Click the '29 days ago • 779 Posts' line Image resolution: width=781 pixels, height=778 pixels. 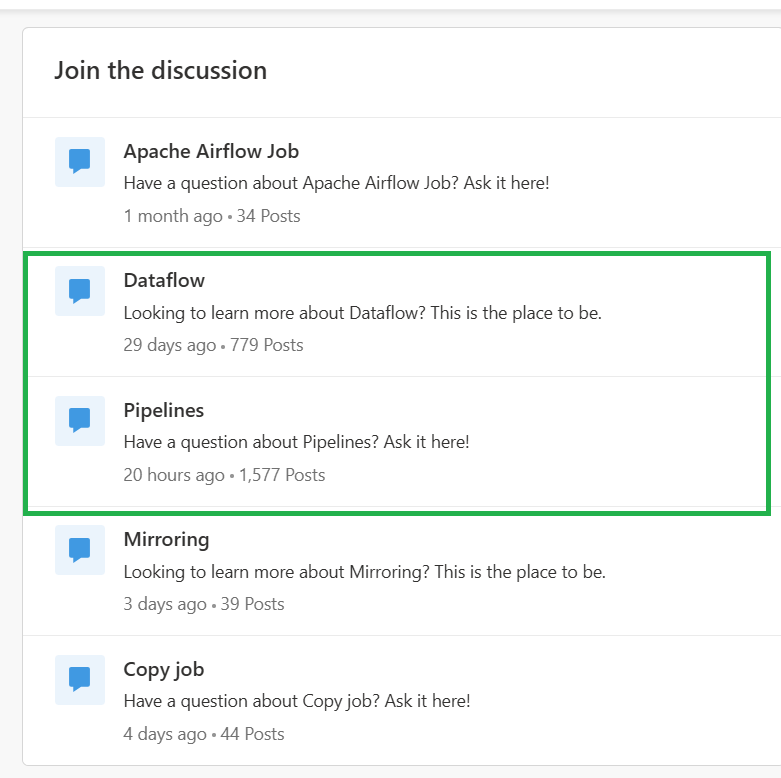click(x=213, y=345)
